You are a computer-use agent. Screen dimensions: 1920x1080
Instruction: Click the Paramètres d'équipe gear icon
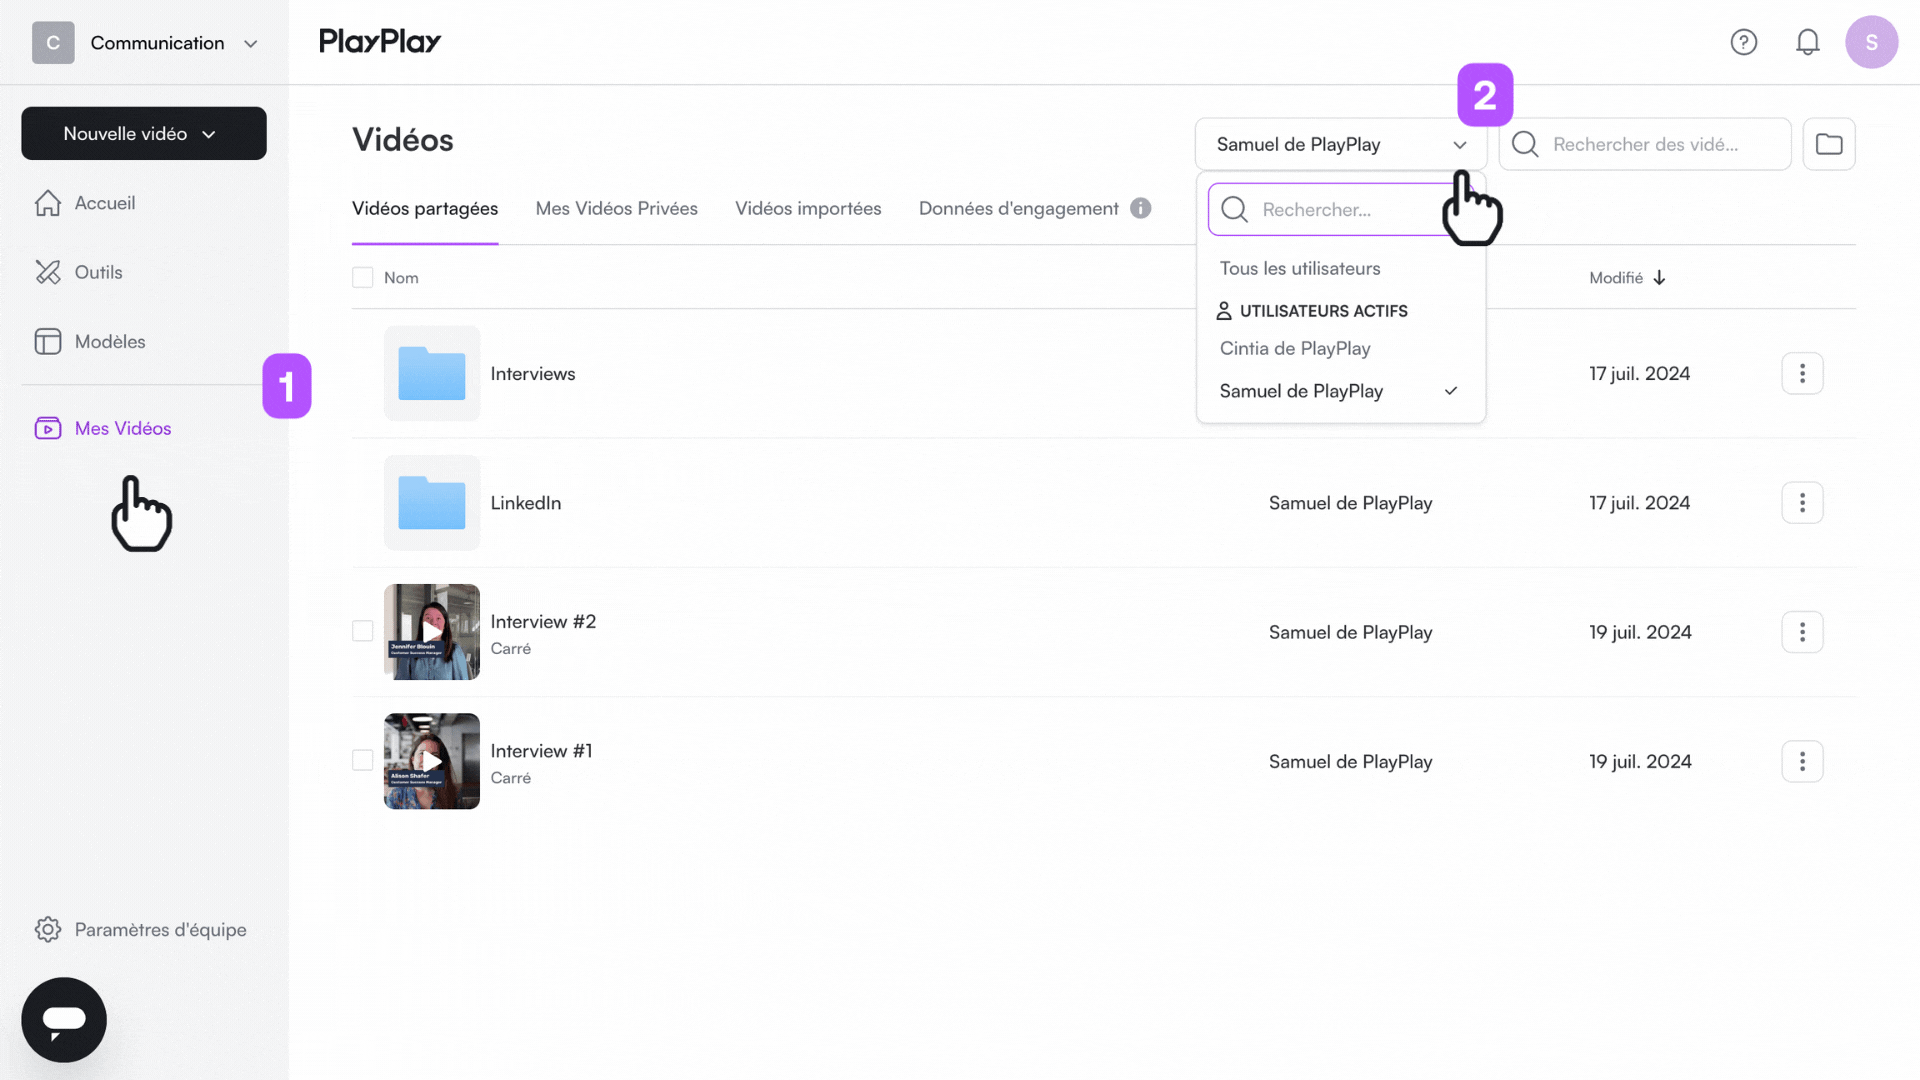tap(48, 929)
